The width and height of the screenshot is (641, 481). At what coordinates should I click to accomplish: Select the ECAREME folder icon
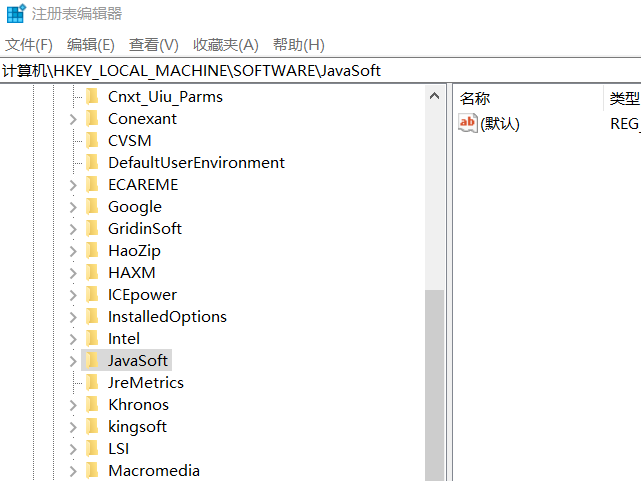click(92, 185)
